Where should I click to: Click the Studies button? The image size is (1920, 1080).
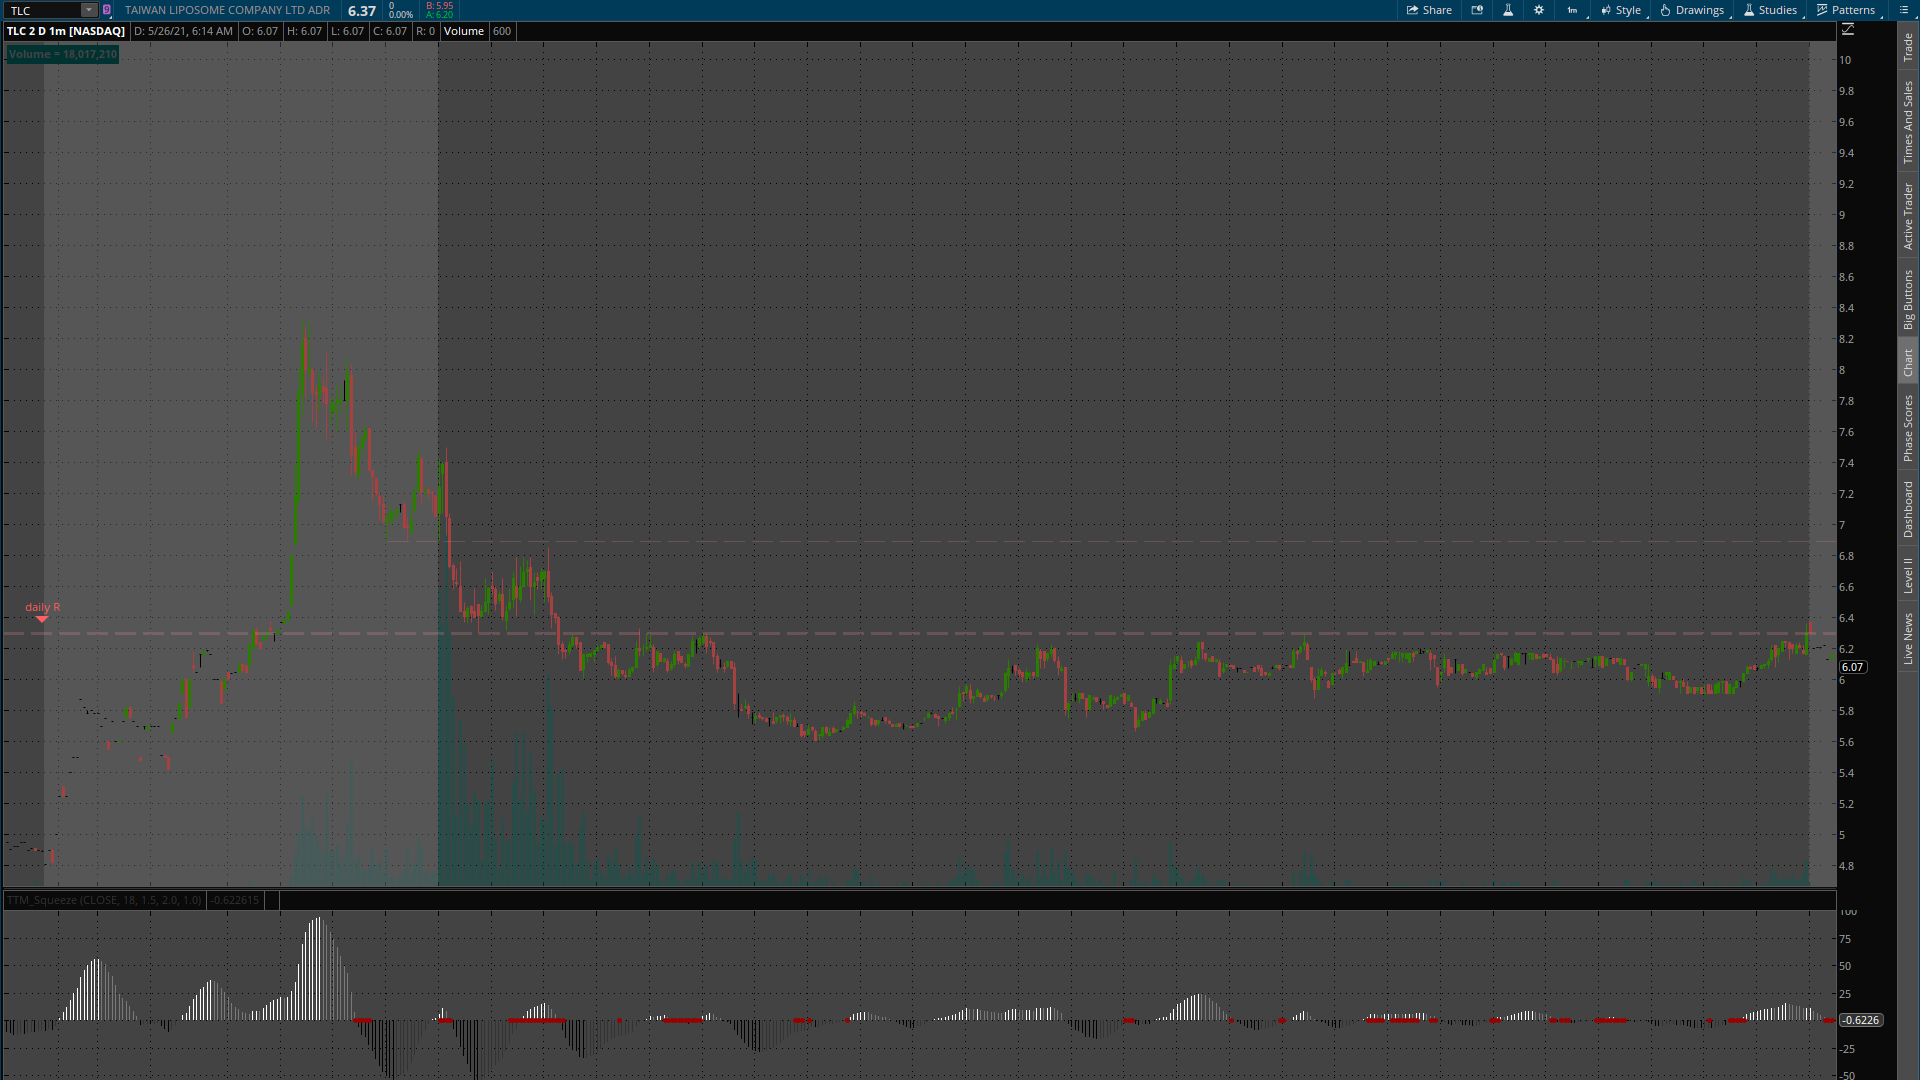point(1770,10)
